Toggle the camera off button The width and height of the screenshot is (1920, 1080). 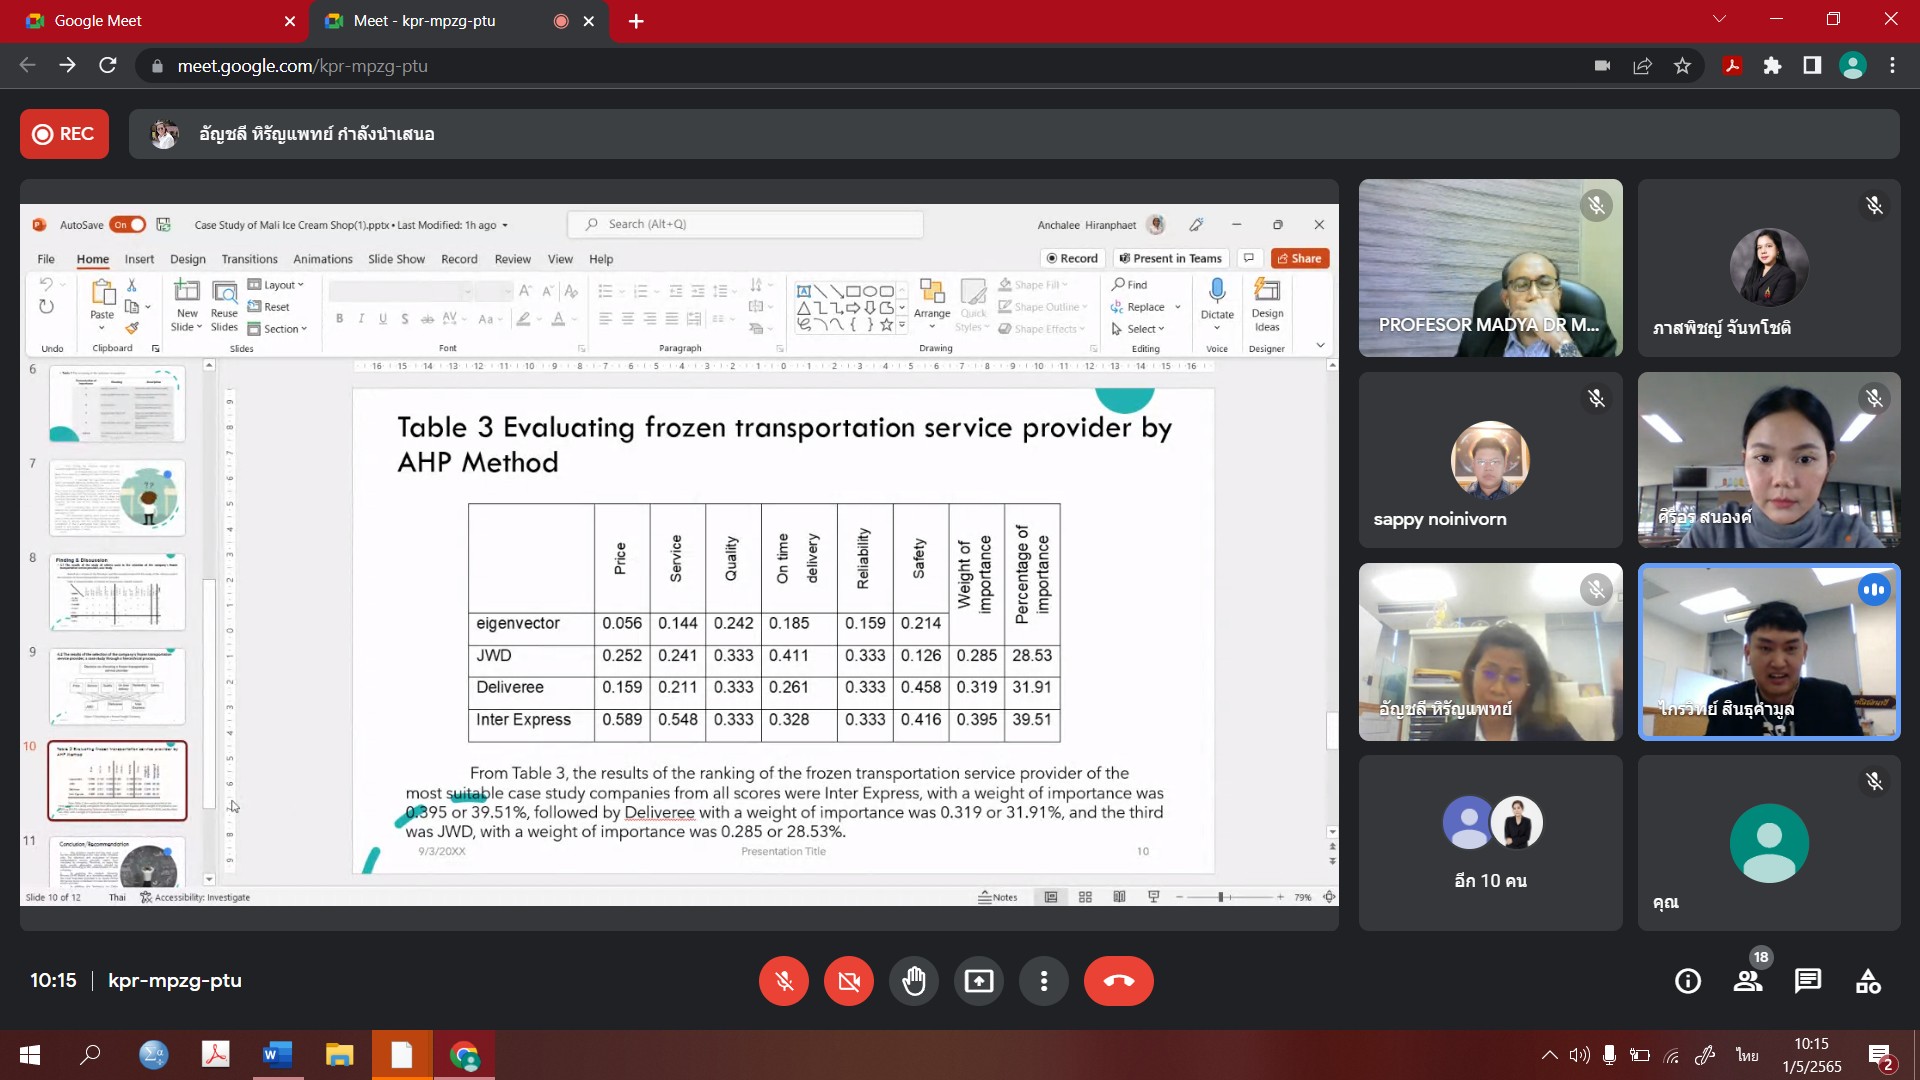[x=848, y=981]
